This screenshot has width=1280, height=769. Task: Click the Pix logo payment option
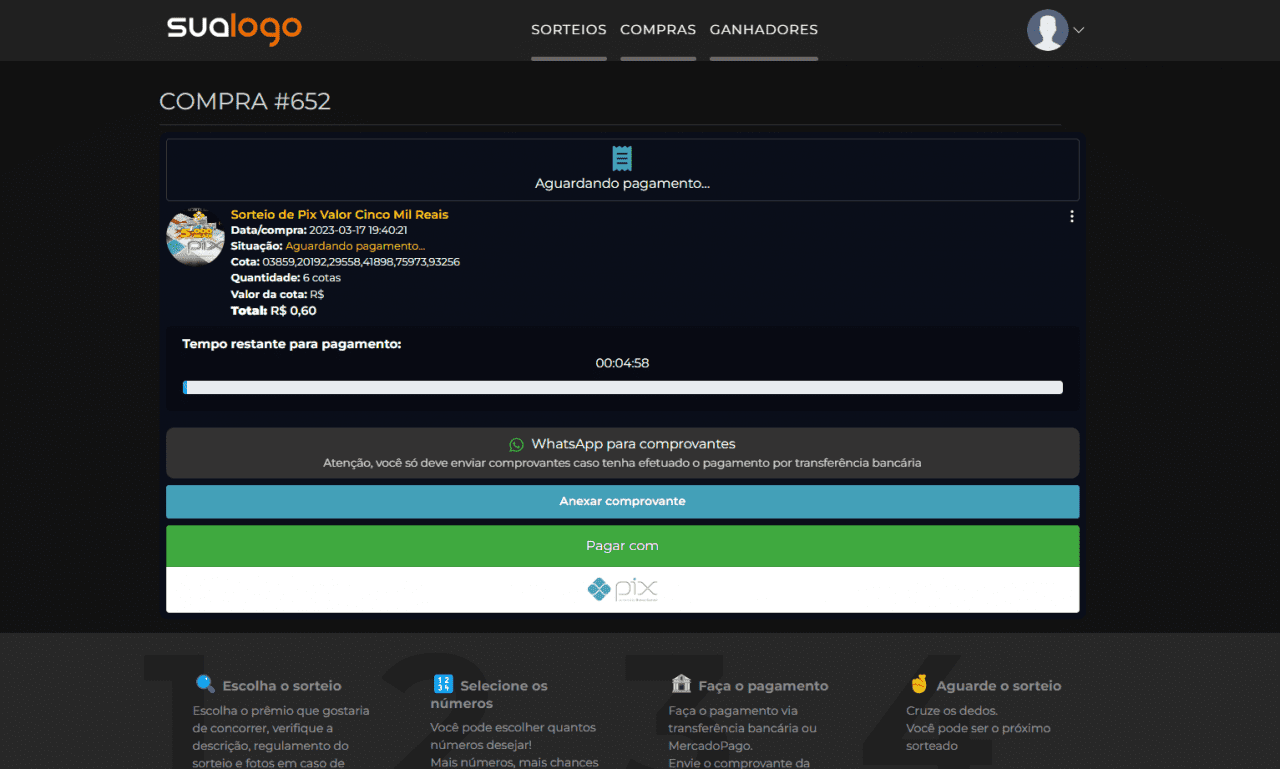coord(622,590)
